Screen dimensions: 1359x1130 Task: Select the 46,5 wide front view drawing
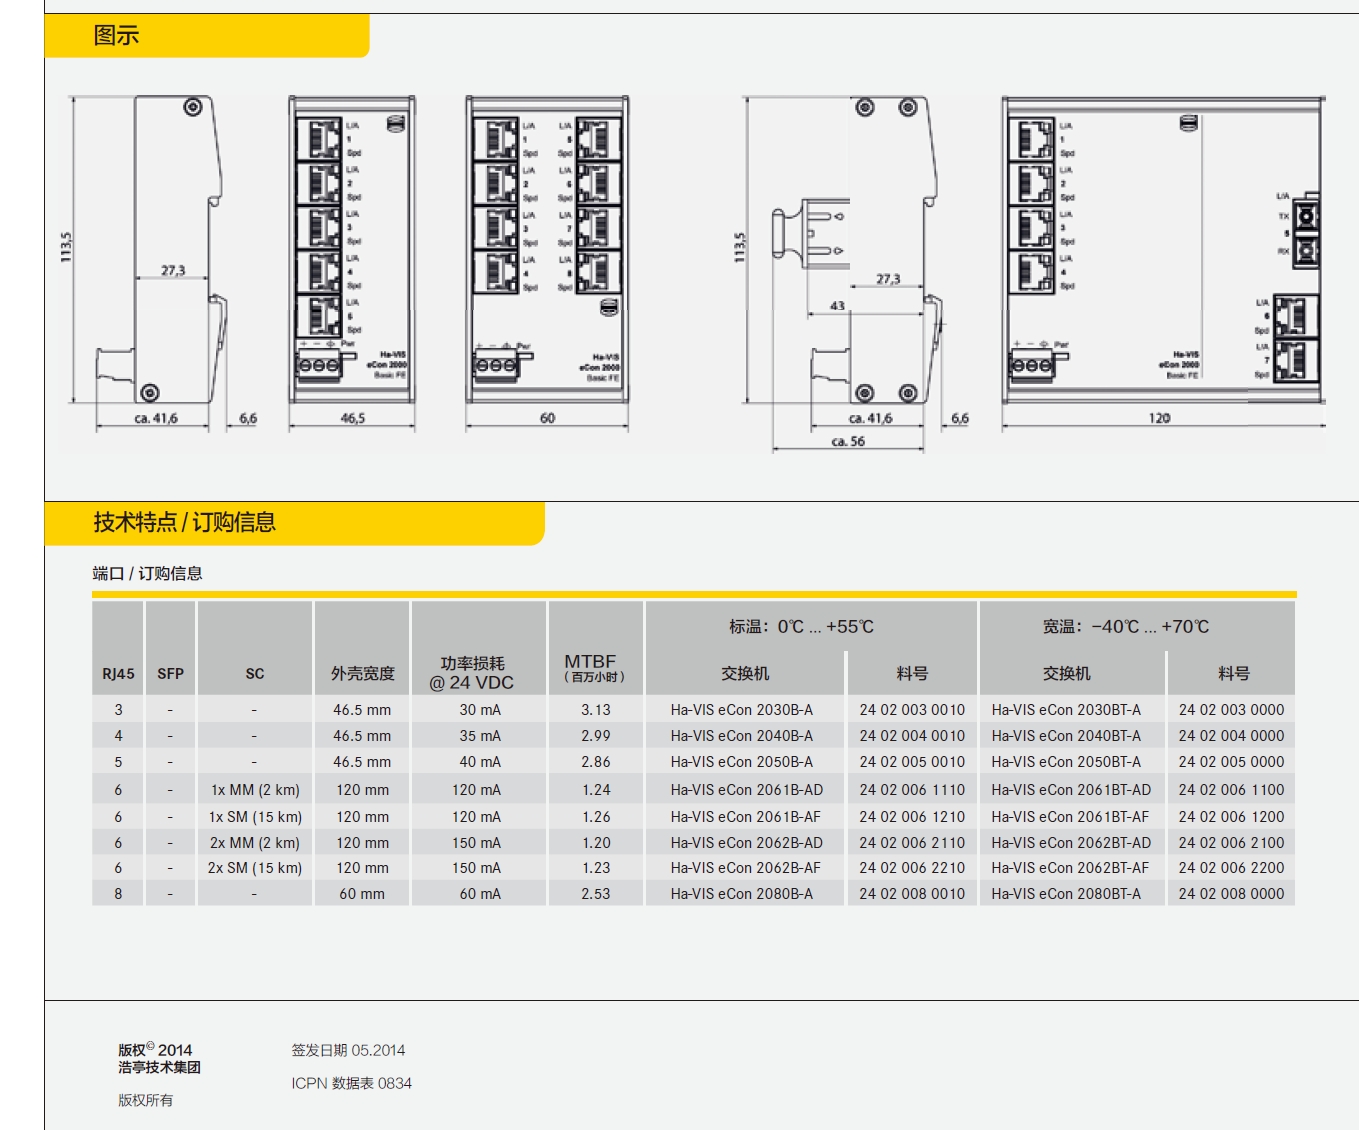pyautogui.click(x=352, y=250)
